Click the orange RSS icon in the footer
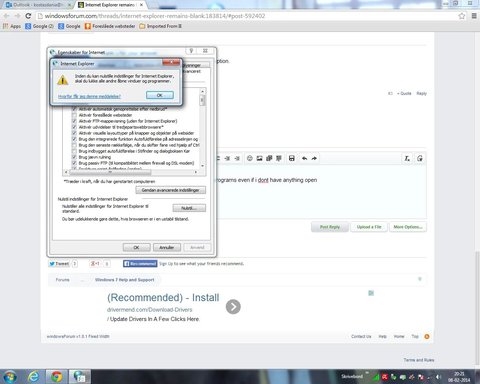480x384 pixels. click(x=427, y=336)
